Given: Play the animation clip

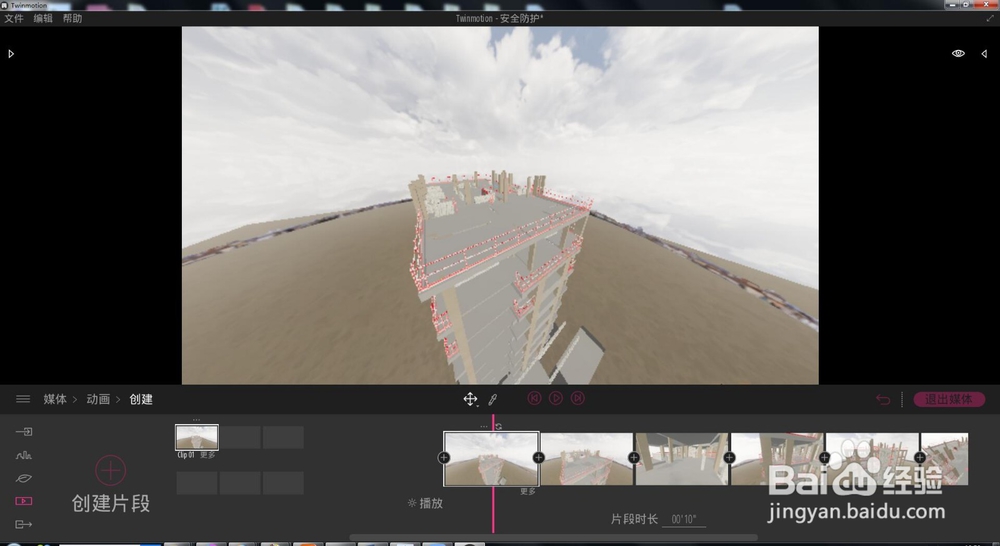Looking at the screenshot, I should [556, 398].
